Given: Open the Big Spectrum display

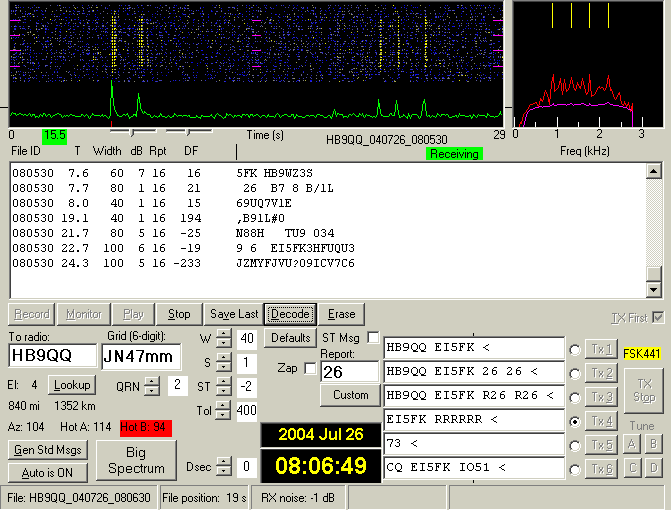Looking at the screenshot, I should click(137, 460).
